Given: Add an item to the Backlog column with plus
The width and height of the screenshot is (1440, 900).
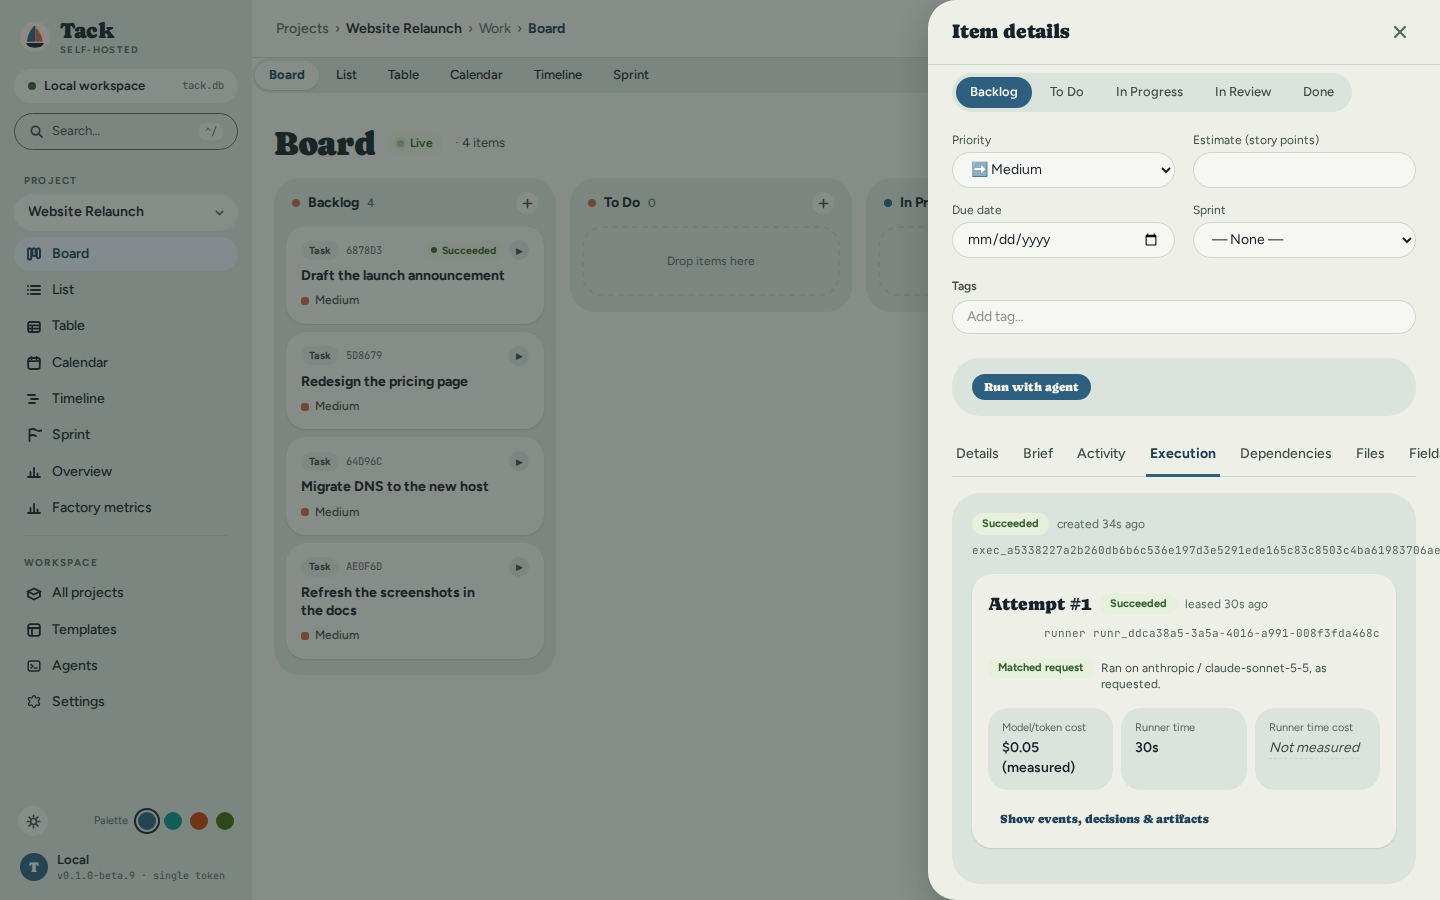Looking at the screenshot, I should click(x=527, y=203).
